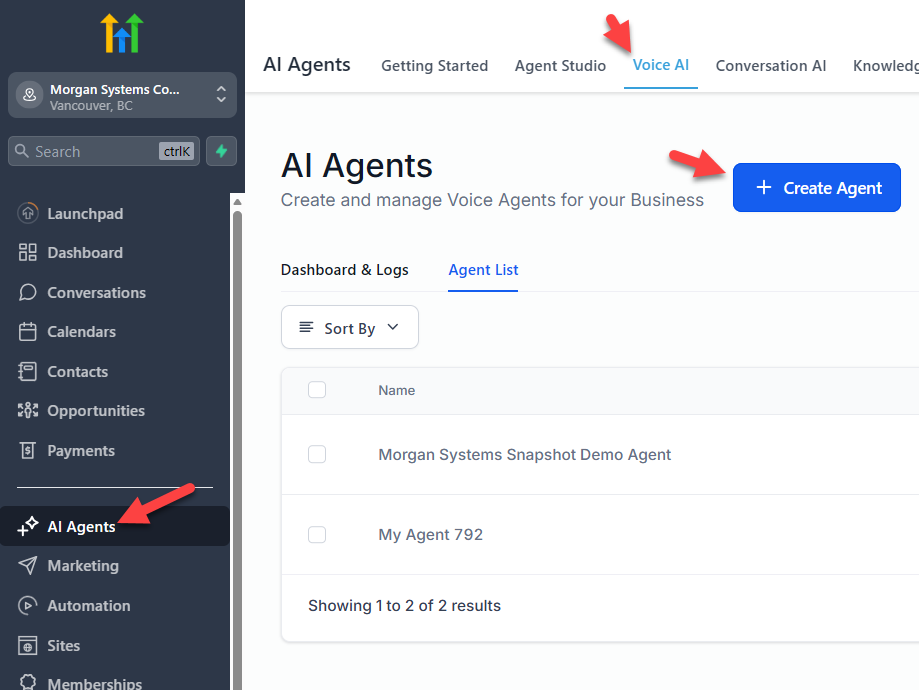Open Morgan Systems Snapshot Demo Agent
Screen dimensions: 919x690
tap(525, 455)
